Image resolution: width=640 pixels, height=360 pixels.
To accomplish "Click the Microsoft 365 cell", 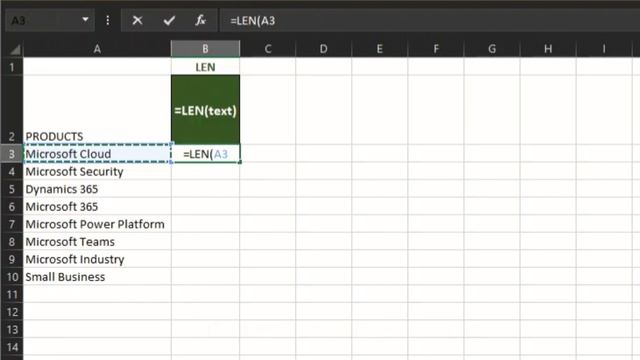I will 97,207.
